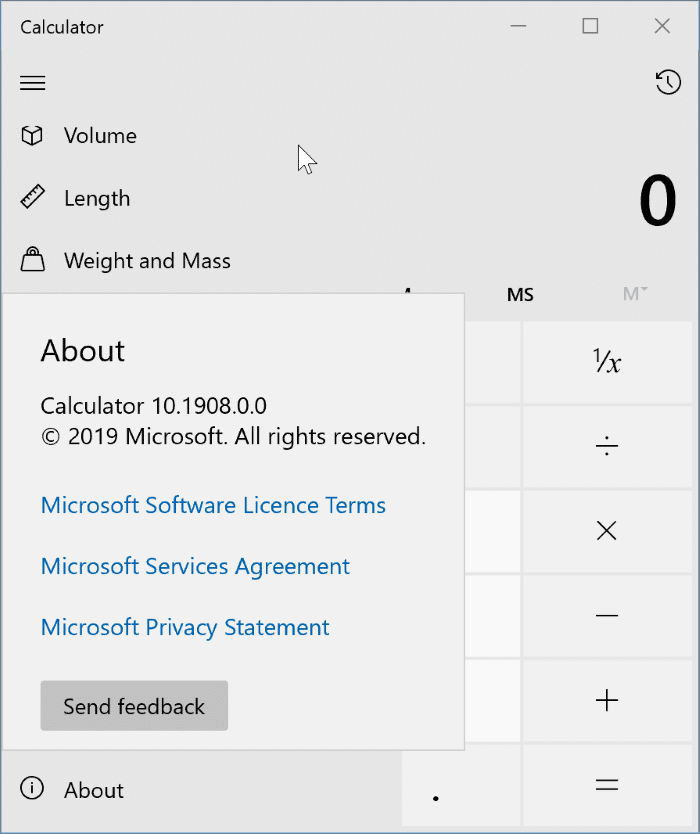The height and width of the screenshot is (834, 700).
Task: Click the About info circle icon
Action: [x=32, y=788]
